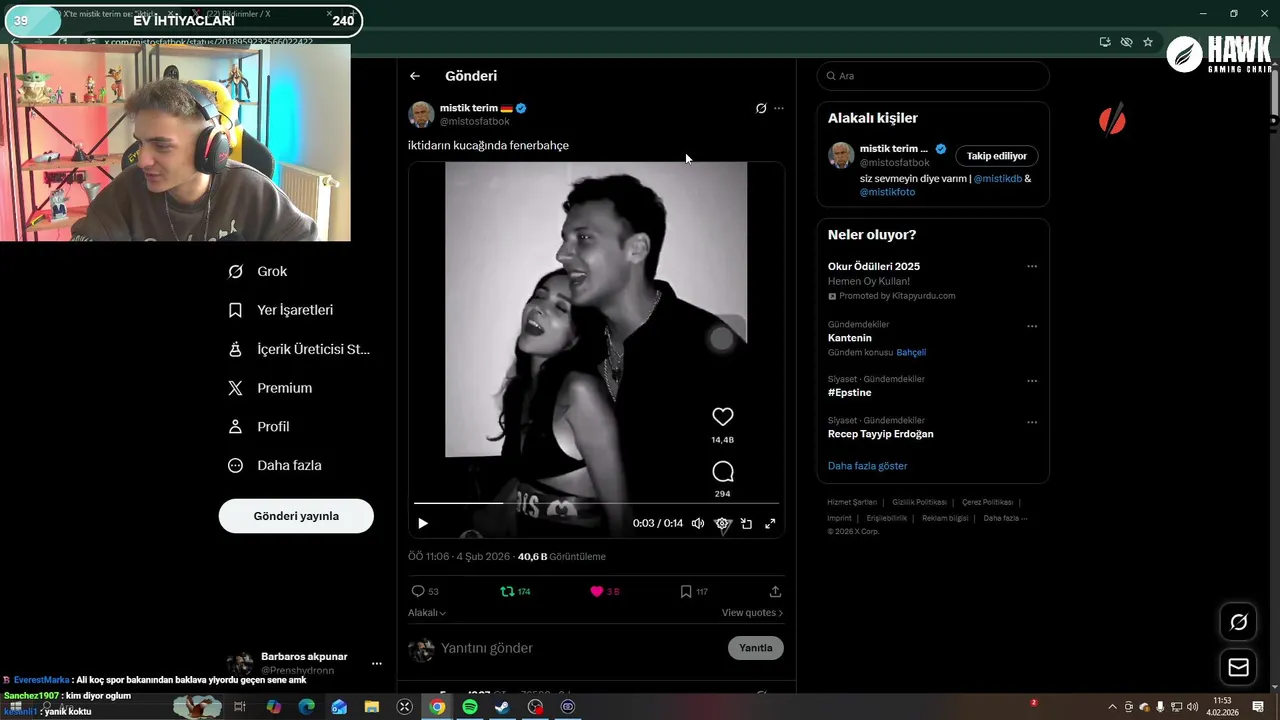Image resolution: width=1280 pixels, height=720 pixels.
Task: Go back with the Gönderi arrow
Action: point(415,76)
